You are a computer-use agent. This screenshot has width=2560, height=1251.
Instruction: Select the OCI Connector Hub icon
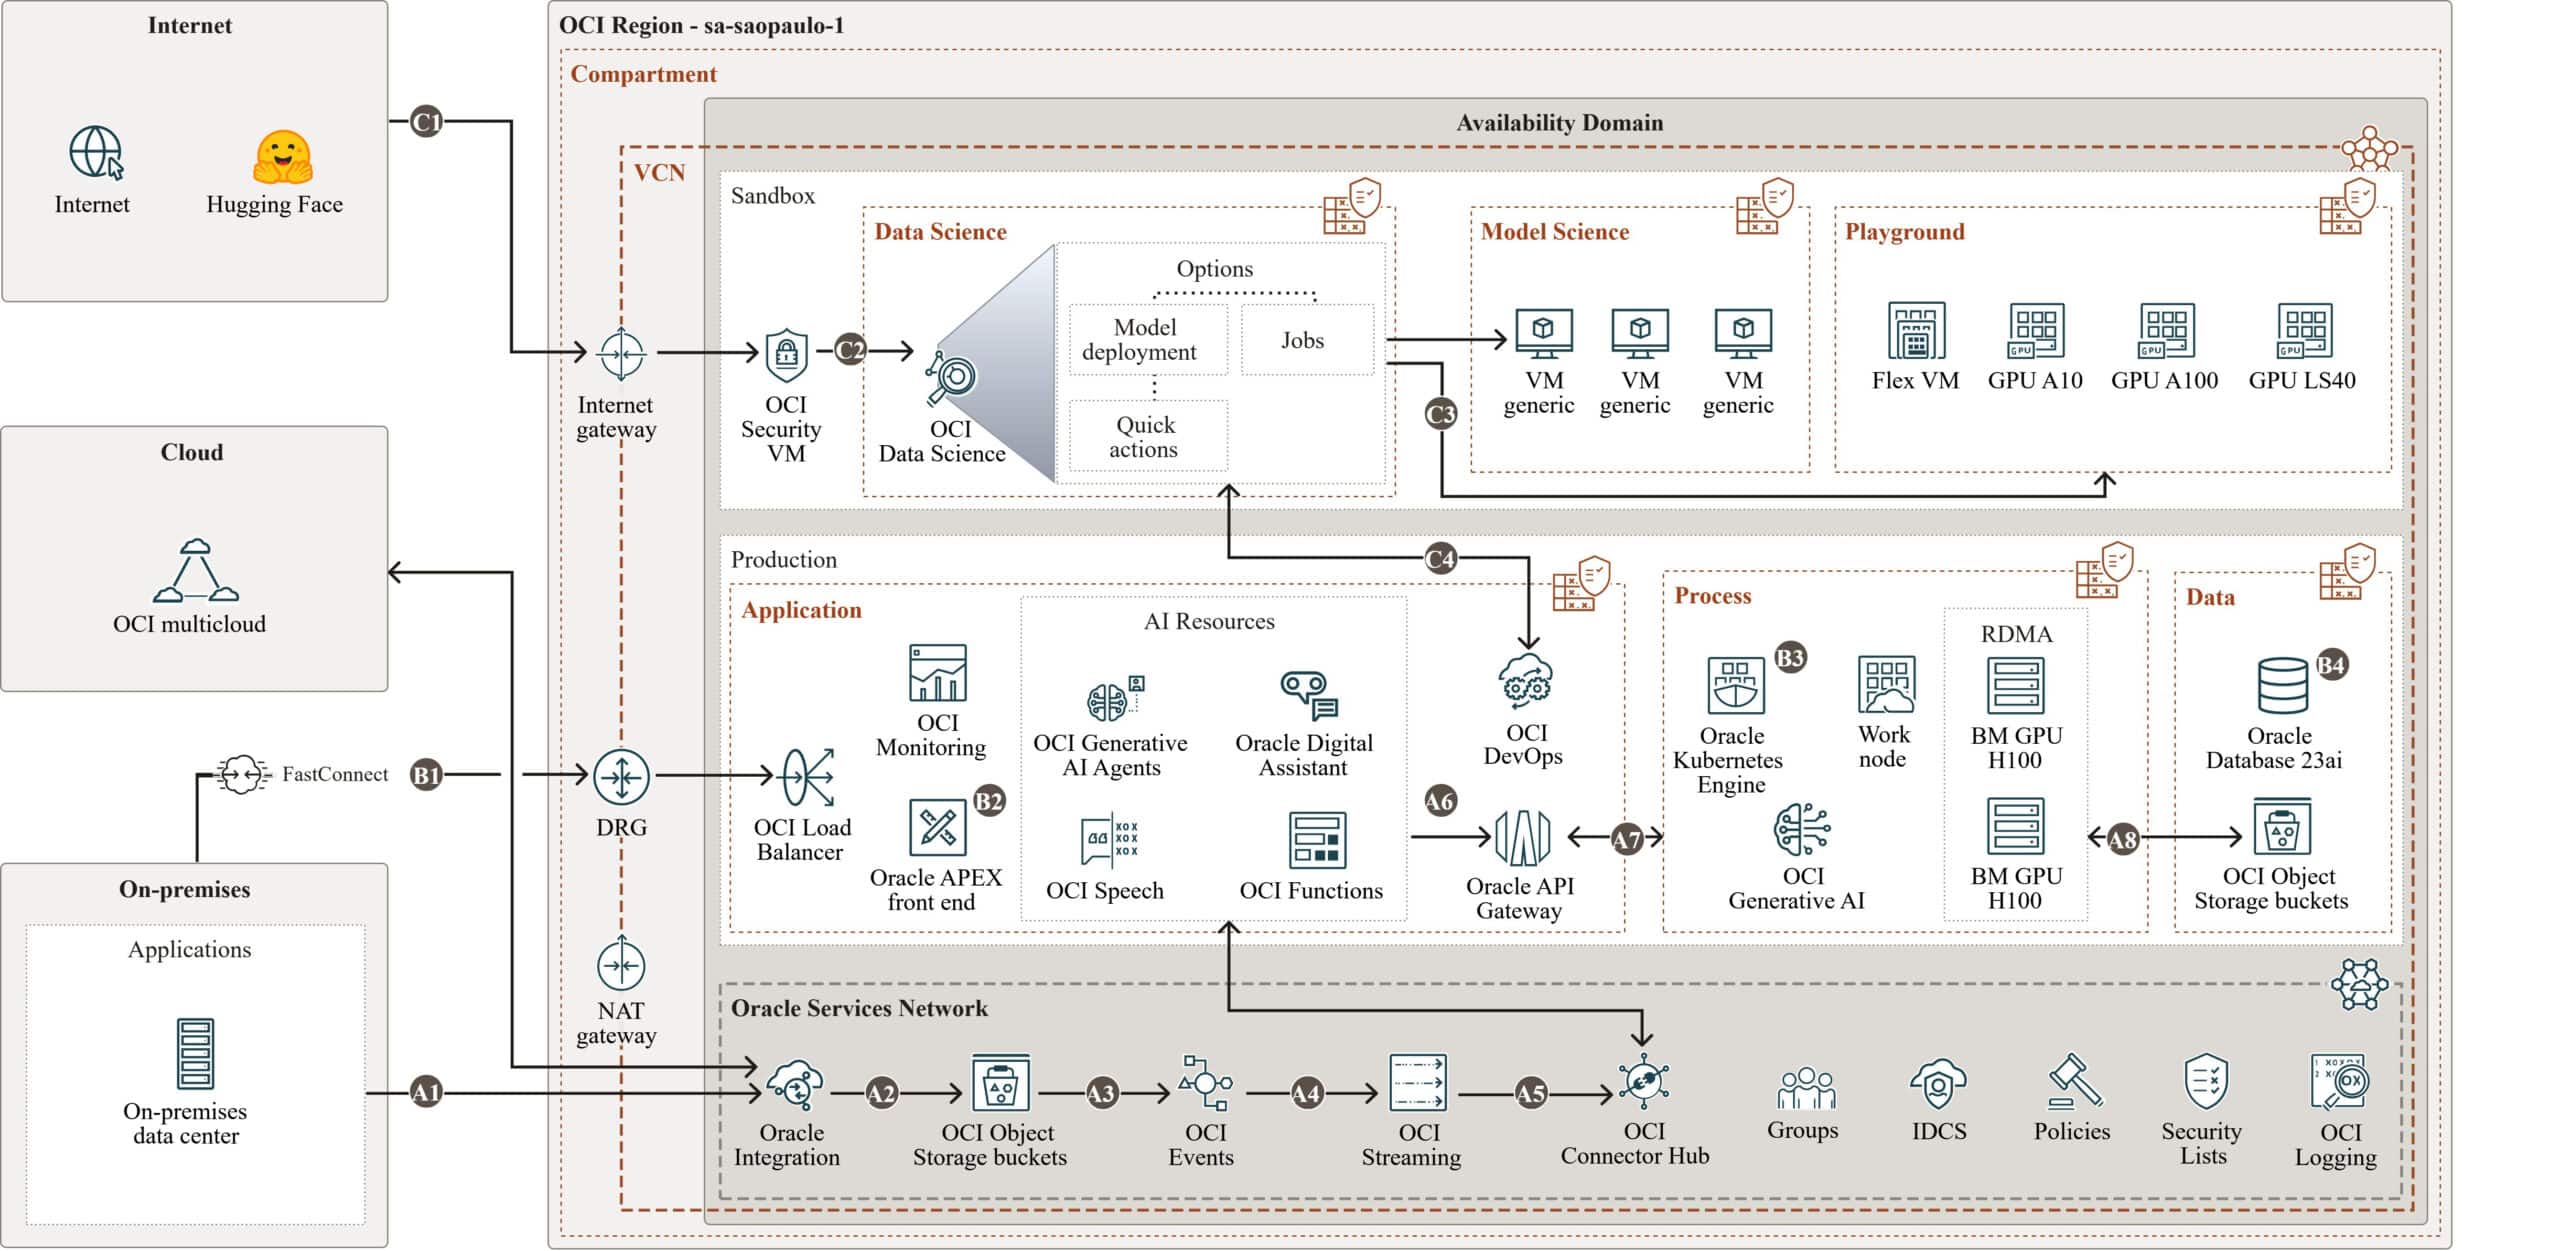point(1644,1082)
